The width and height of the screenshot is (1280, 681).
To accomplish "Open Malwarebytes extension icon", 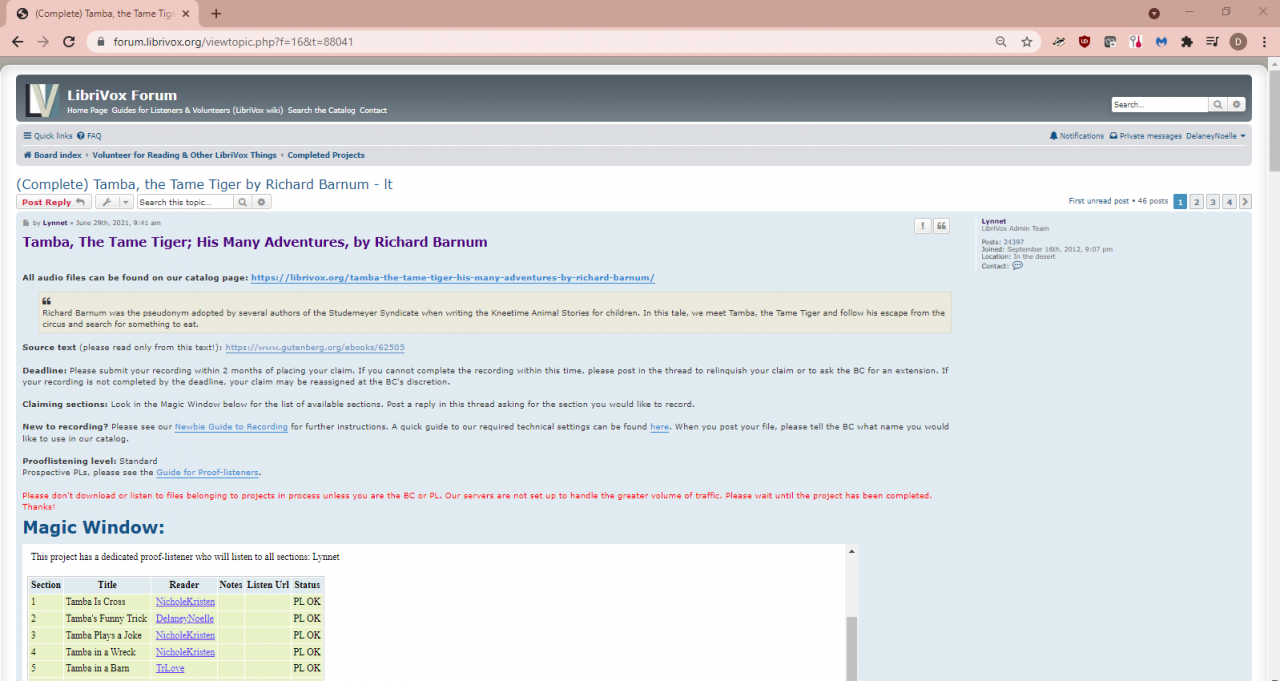I will click(x=1161, y=42).
